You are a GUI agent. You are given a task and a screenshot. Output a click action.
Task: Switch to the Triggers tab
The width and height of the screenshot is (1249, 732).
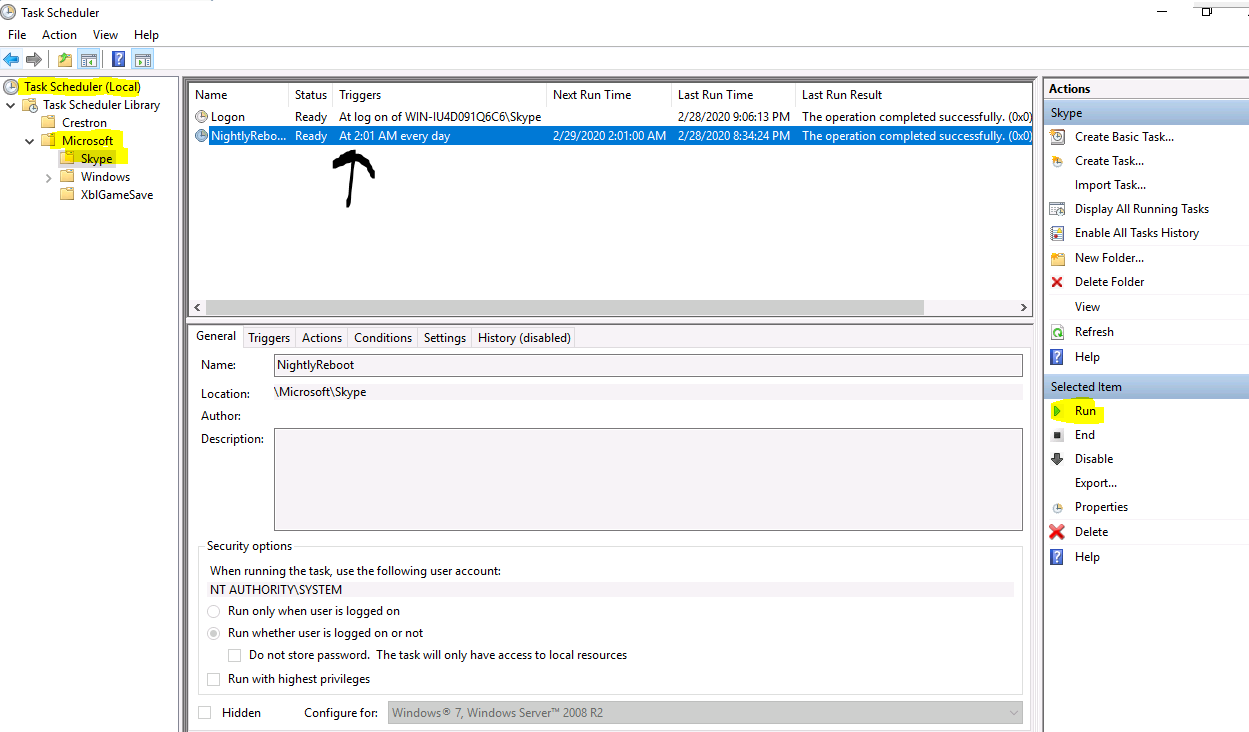pos(269,338)
